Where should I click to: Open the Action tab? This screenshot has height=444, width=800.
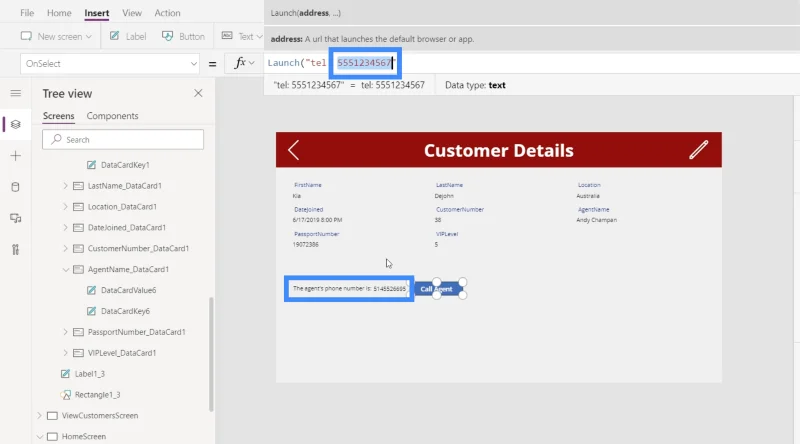167,13
